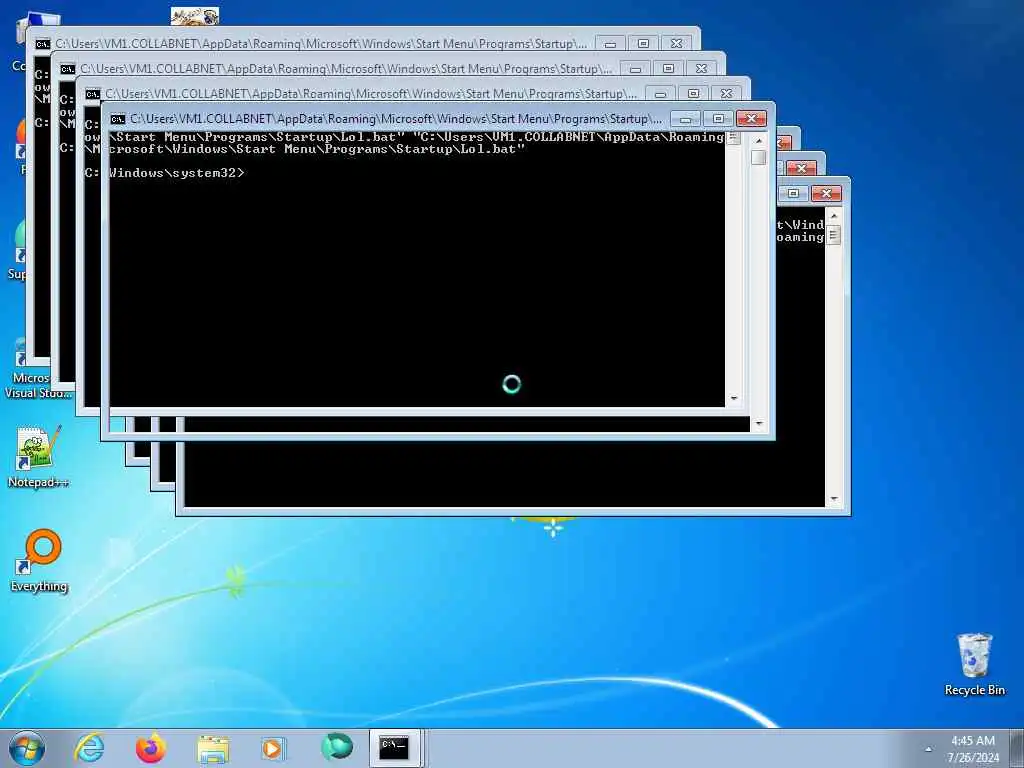Minimize the cmd window directly behind the front one
Image resolution: width=1024 pixels, height=768 pixels.
click(x=660, y=94)
